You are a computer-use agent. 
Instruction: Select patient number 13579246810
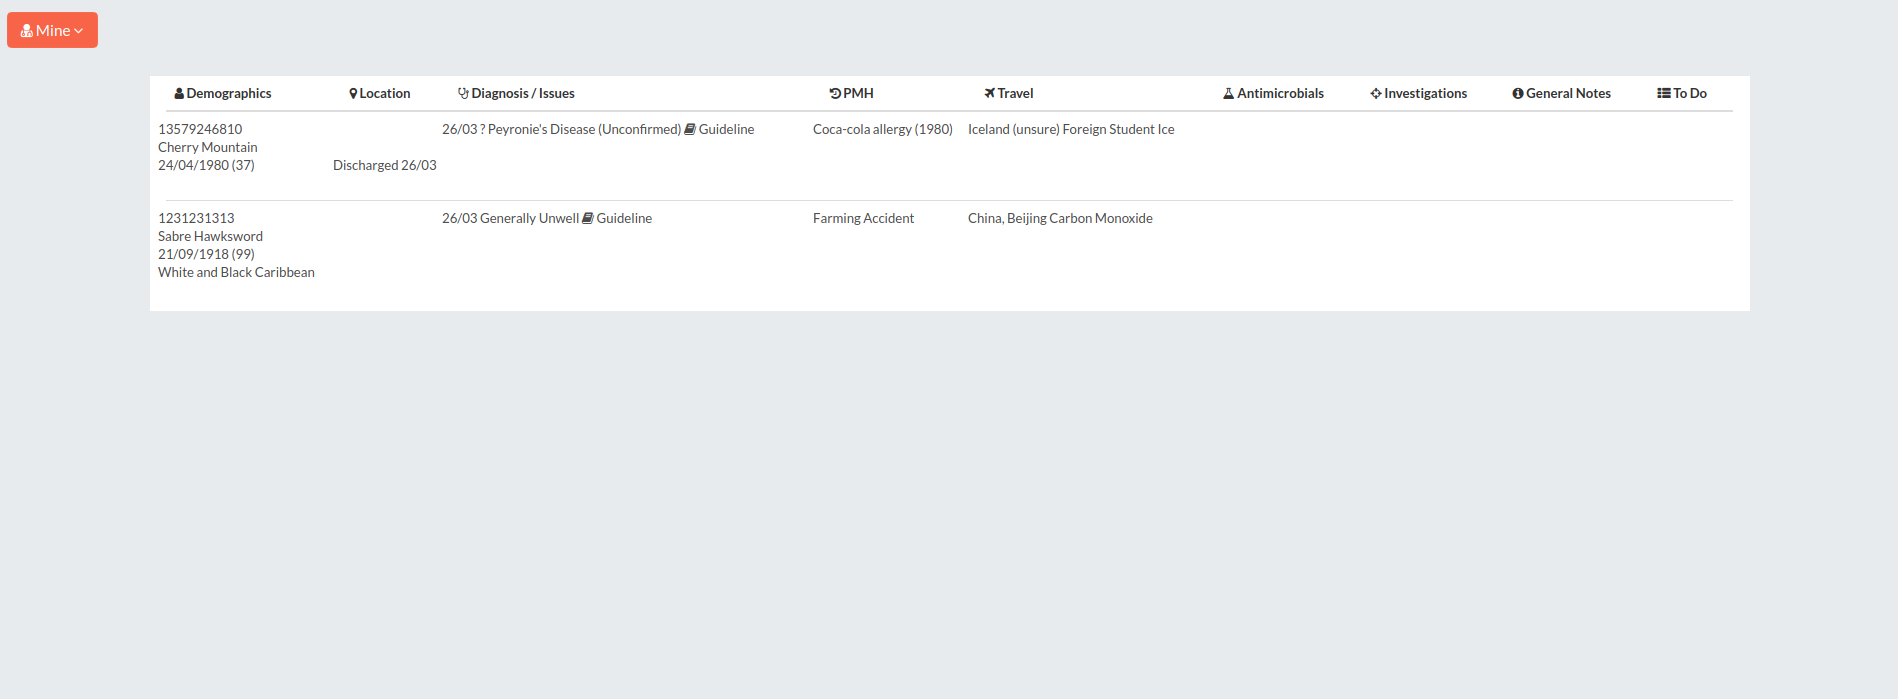pos(200,129)
